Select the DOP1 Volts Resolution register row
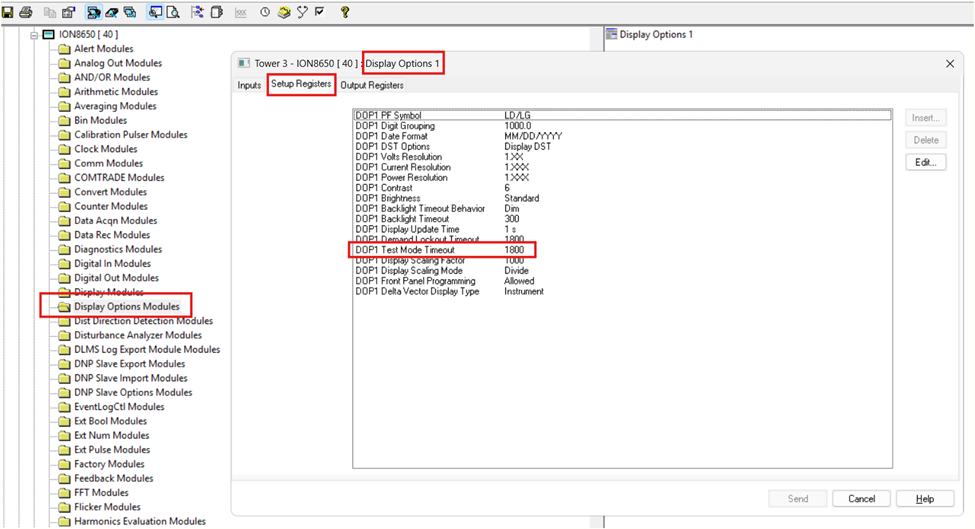Image resolution: width=975 pixels, height=529 pixels. click(622, 157)
